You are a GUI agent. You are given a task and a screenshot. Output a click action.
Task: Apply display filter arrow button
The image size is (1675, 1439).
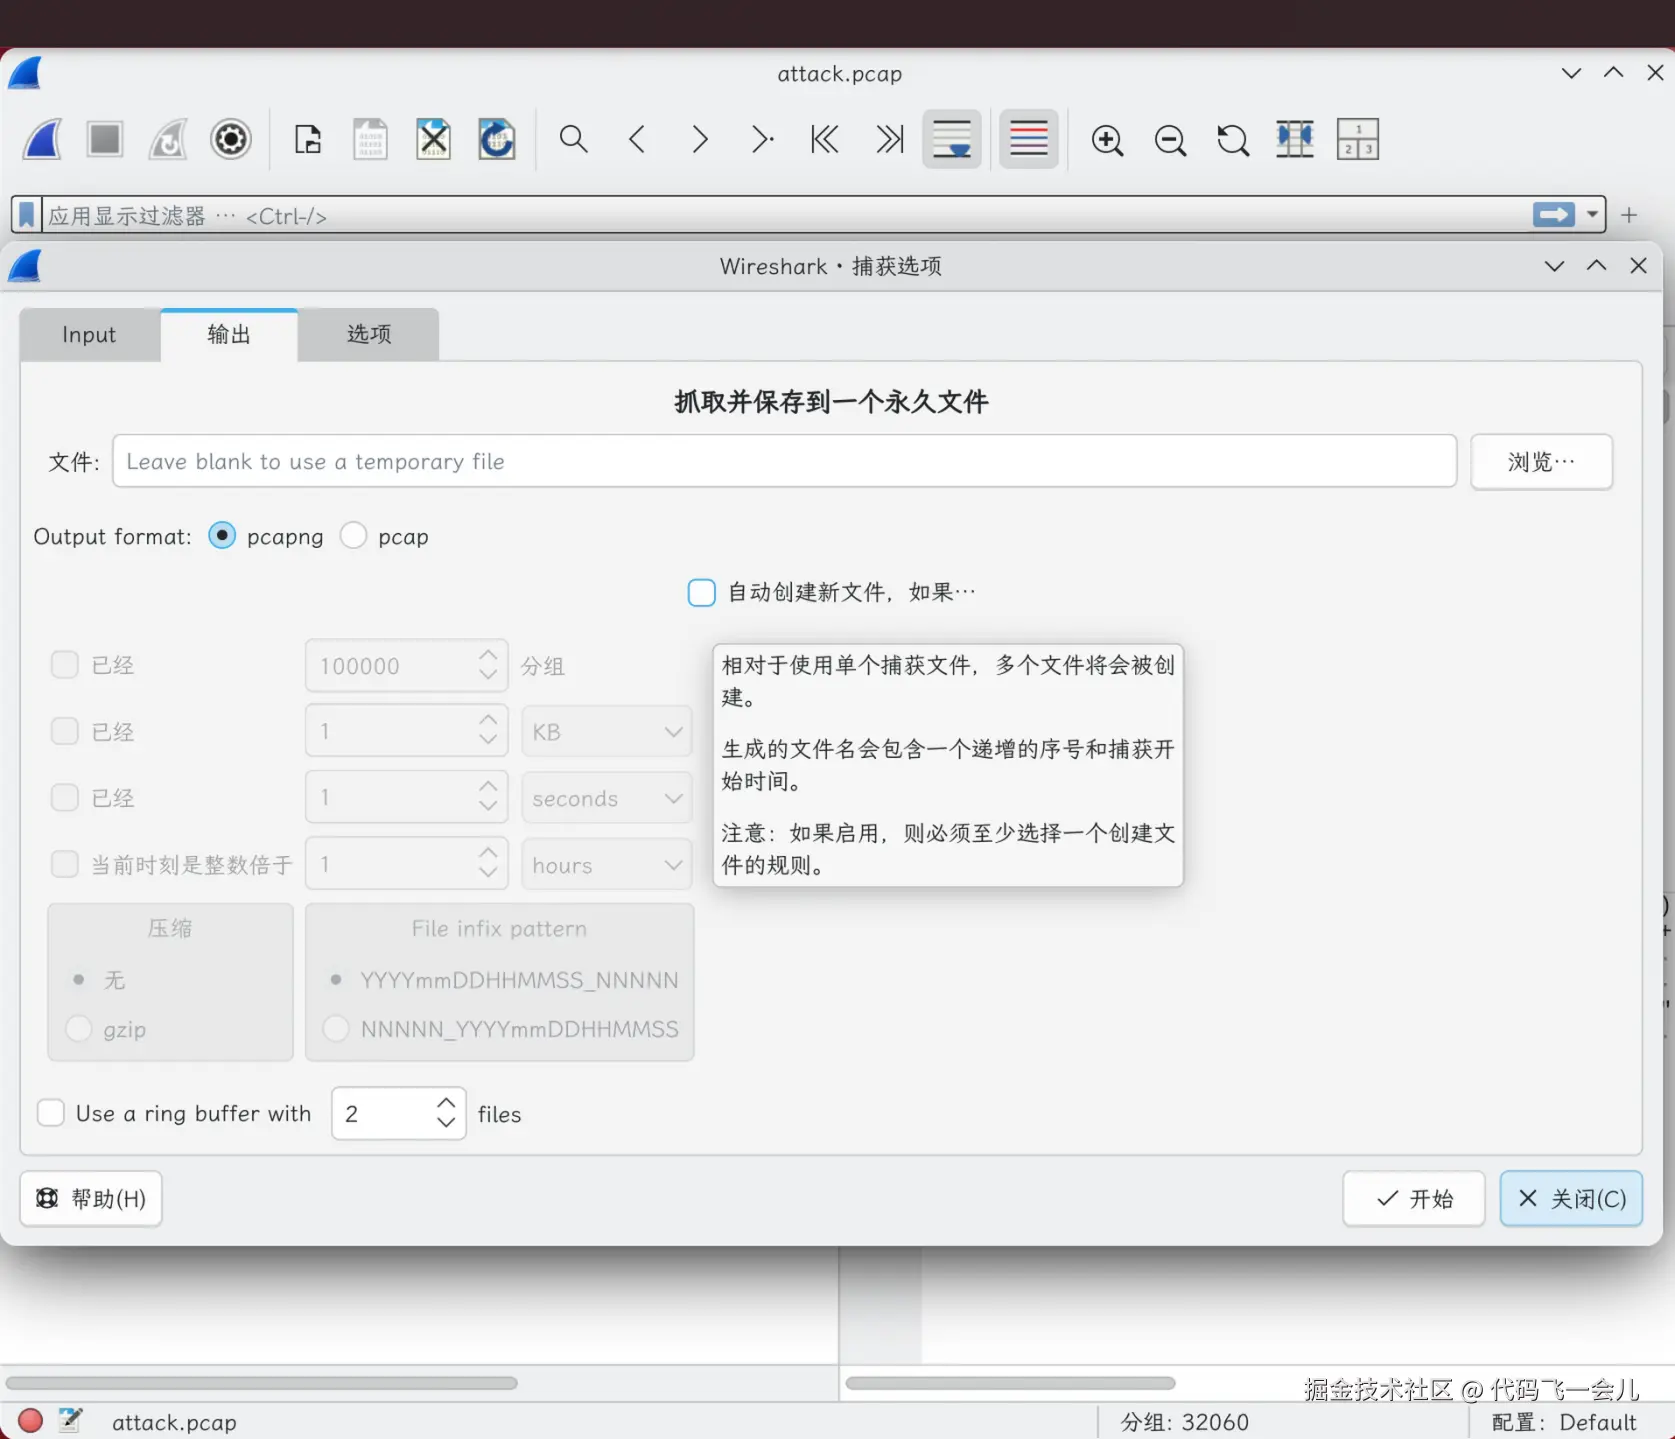[1554, 215]
